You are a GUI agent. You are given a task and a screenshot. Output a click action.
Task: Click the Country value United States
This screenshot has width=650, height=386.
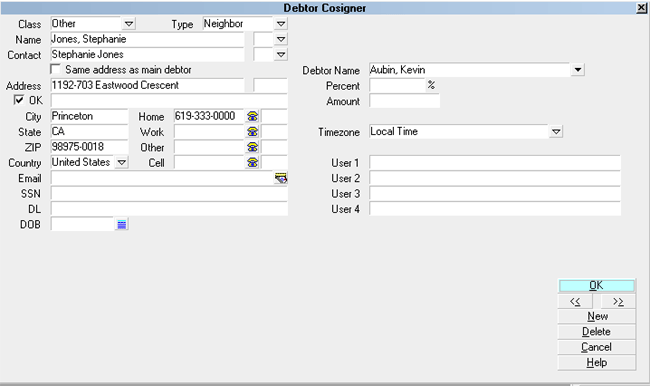tap(81, 162)
